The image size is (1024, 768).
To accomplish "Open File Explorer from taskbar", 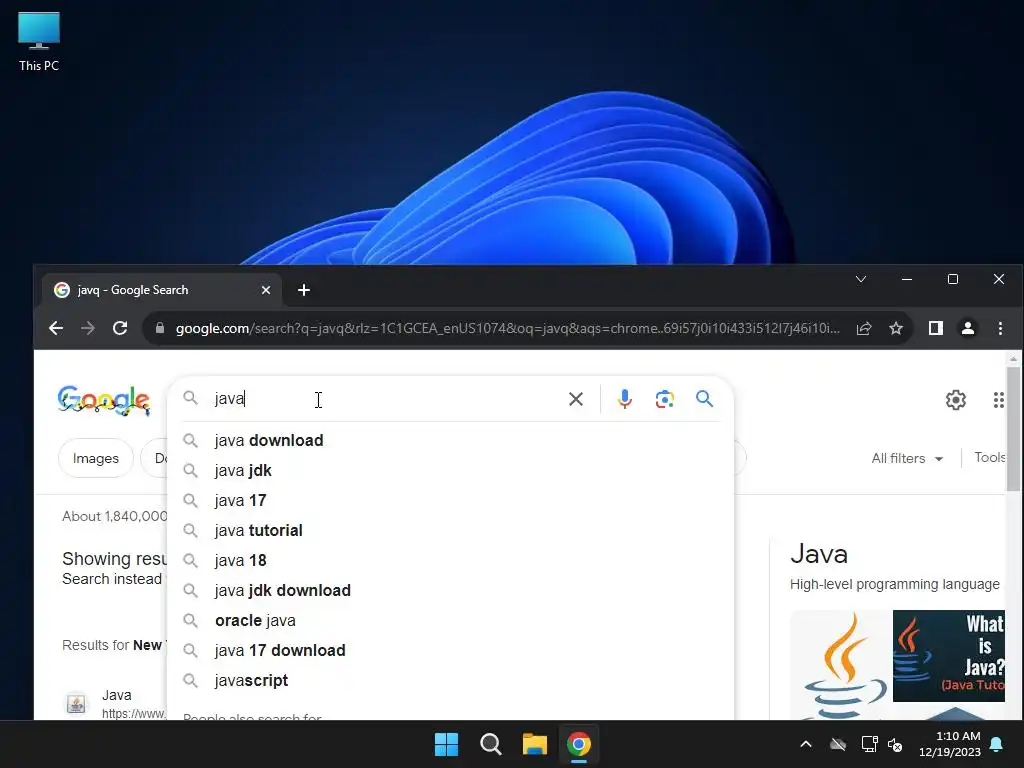I will coord(534,744).
